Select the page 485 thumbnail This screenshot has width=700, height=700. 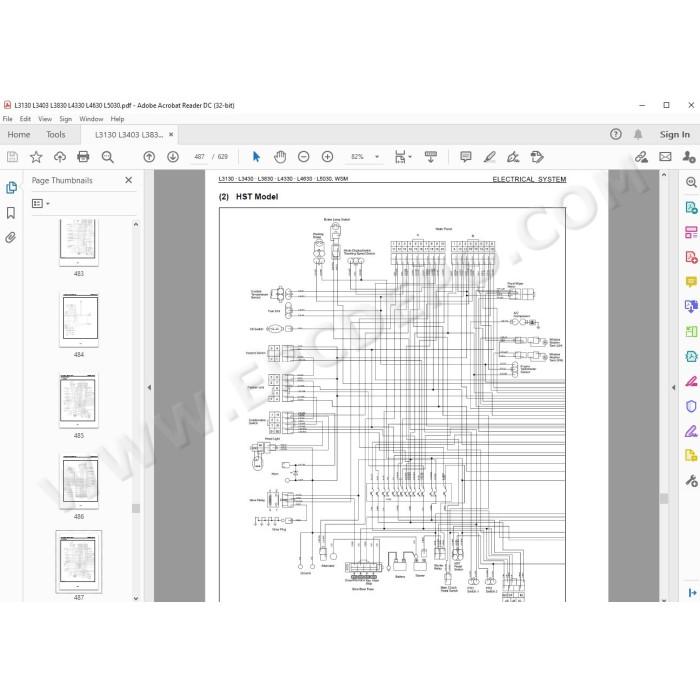coord(78,400)
